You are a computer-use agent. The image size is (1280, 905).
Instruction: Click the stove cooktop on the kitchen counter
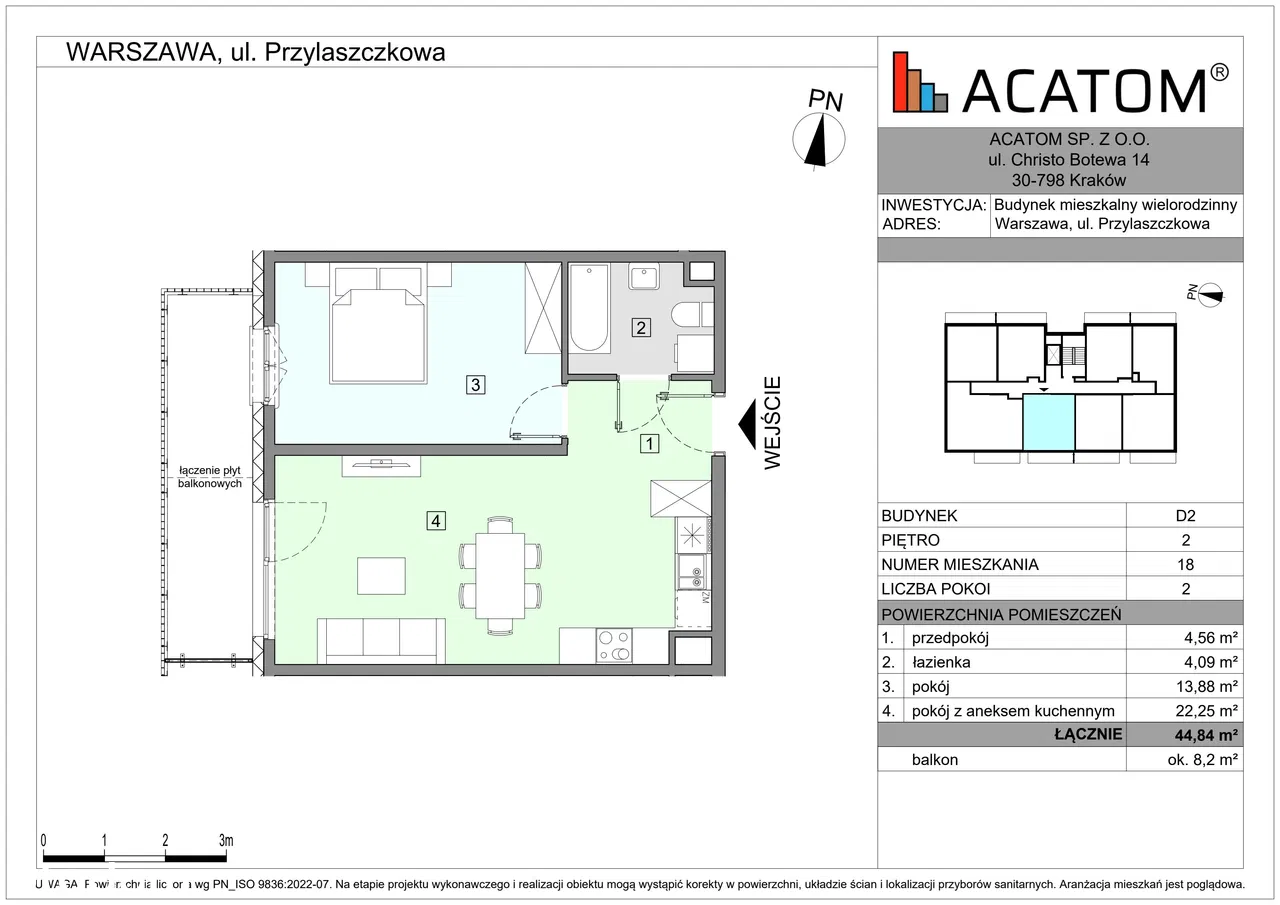613,645
